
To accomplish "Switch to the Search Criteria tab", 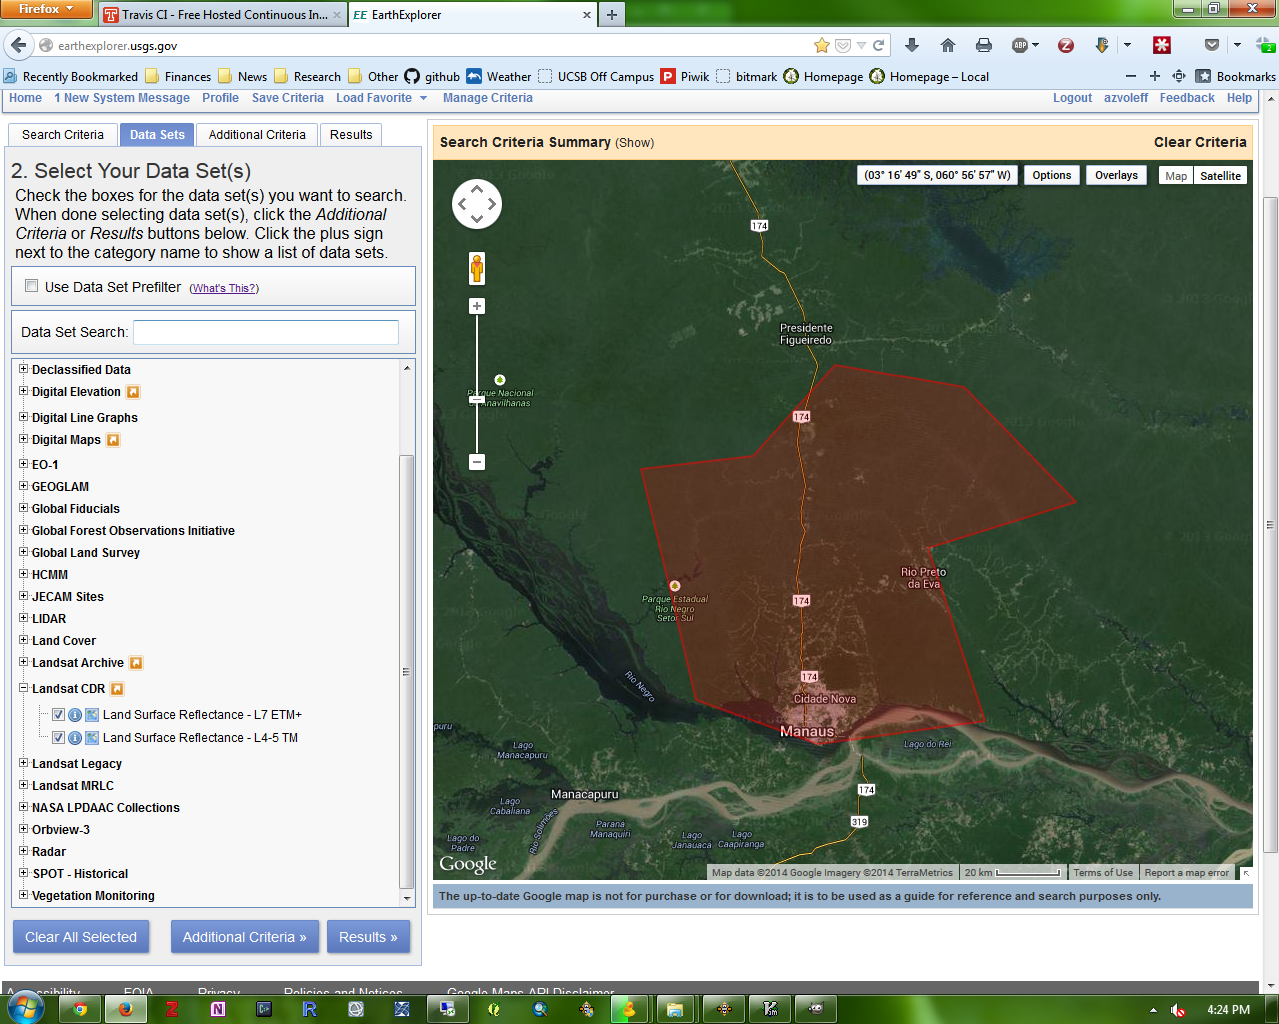I will (x=63, y=135).
